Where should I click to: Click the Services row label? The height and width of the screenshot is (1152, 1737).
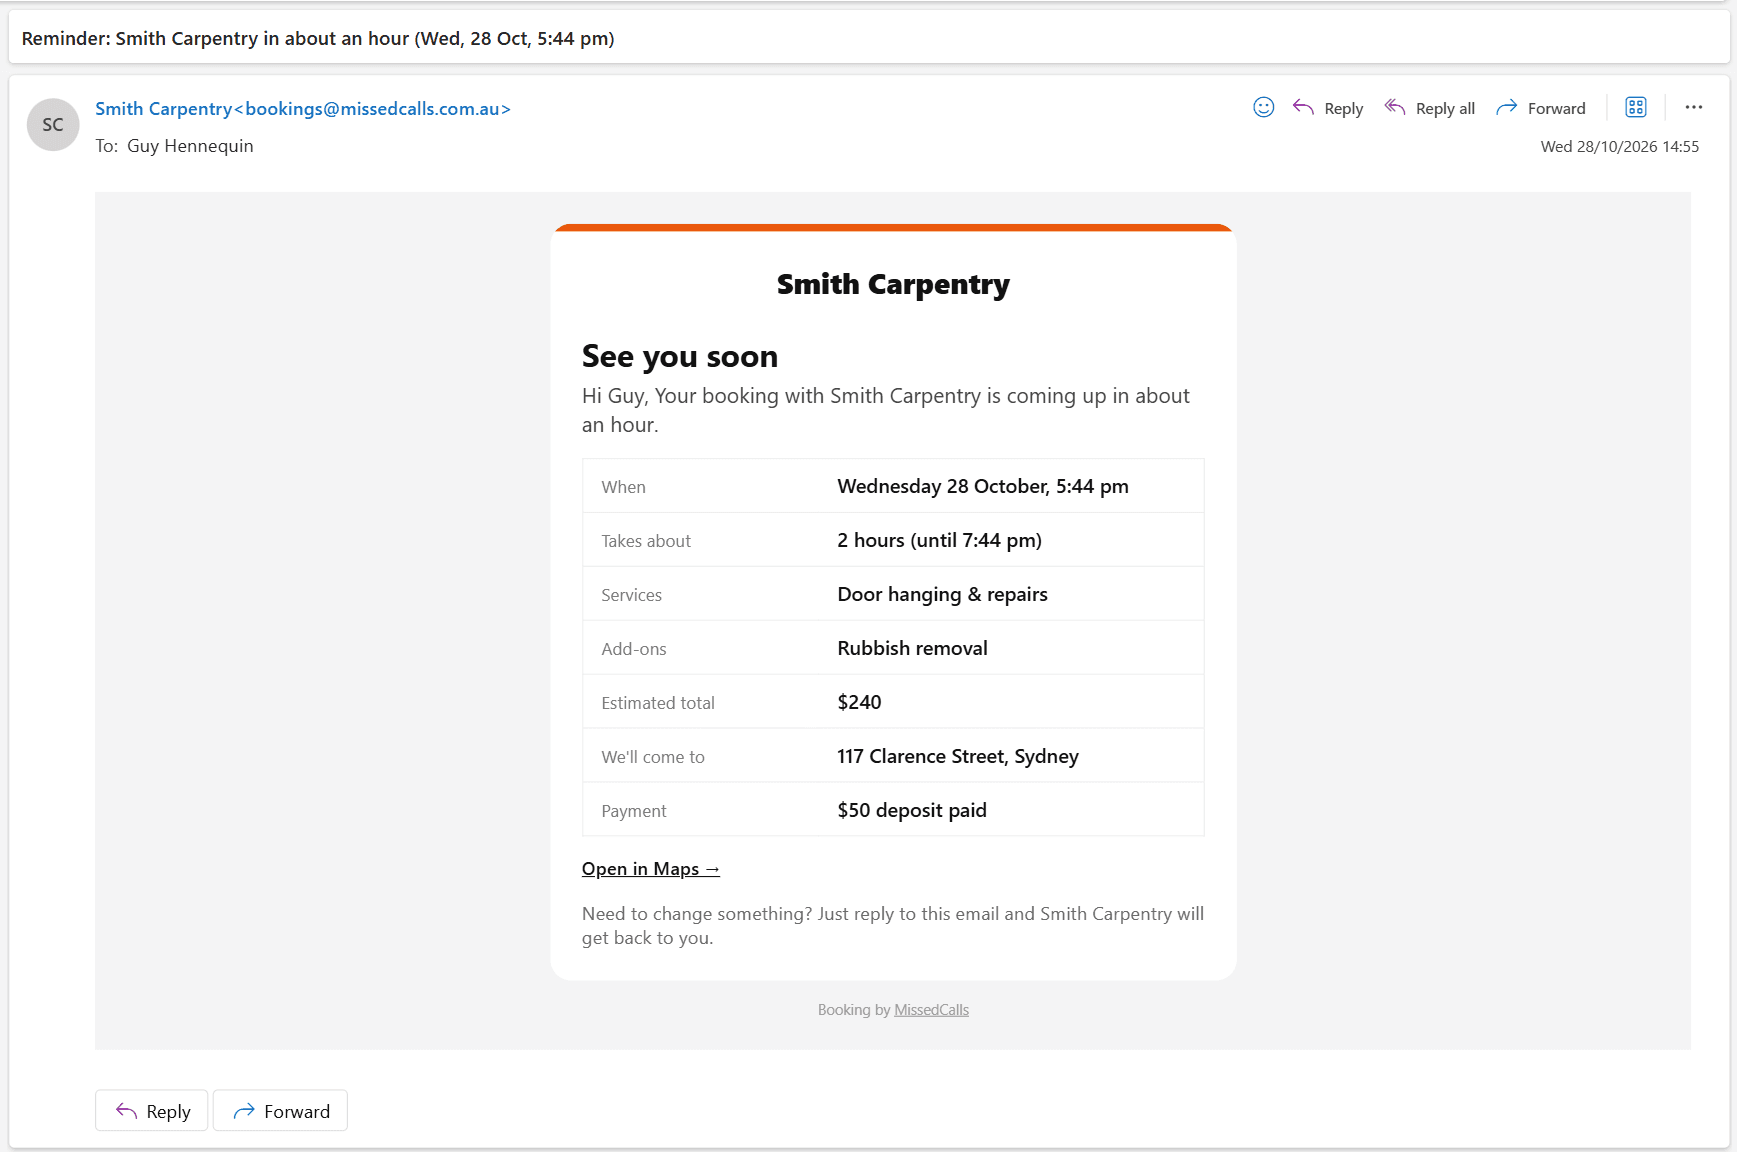pos(631,595)
